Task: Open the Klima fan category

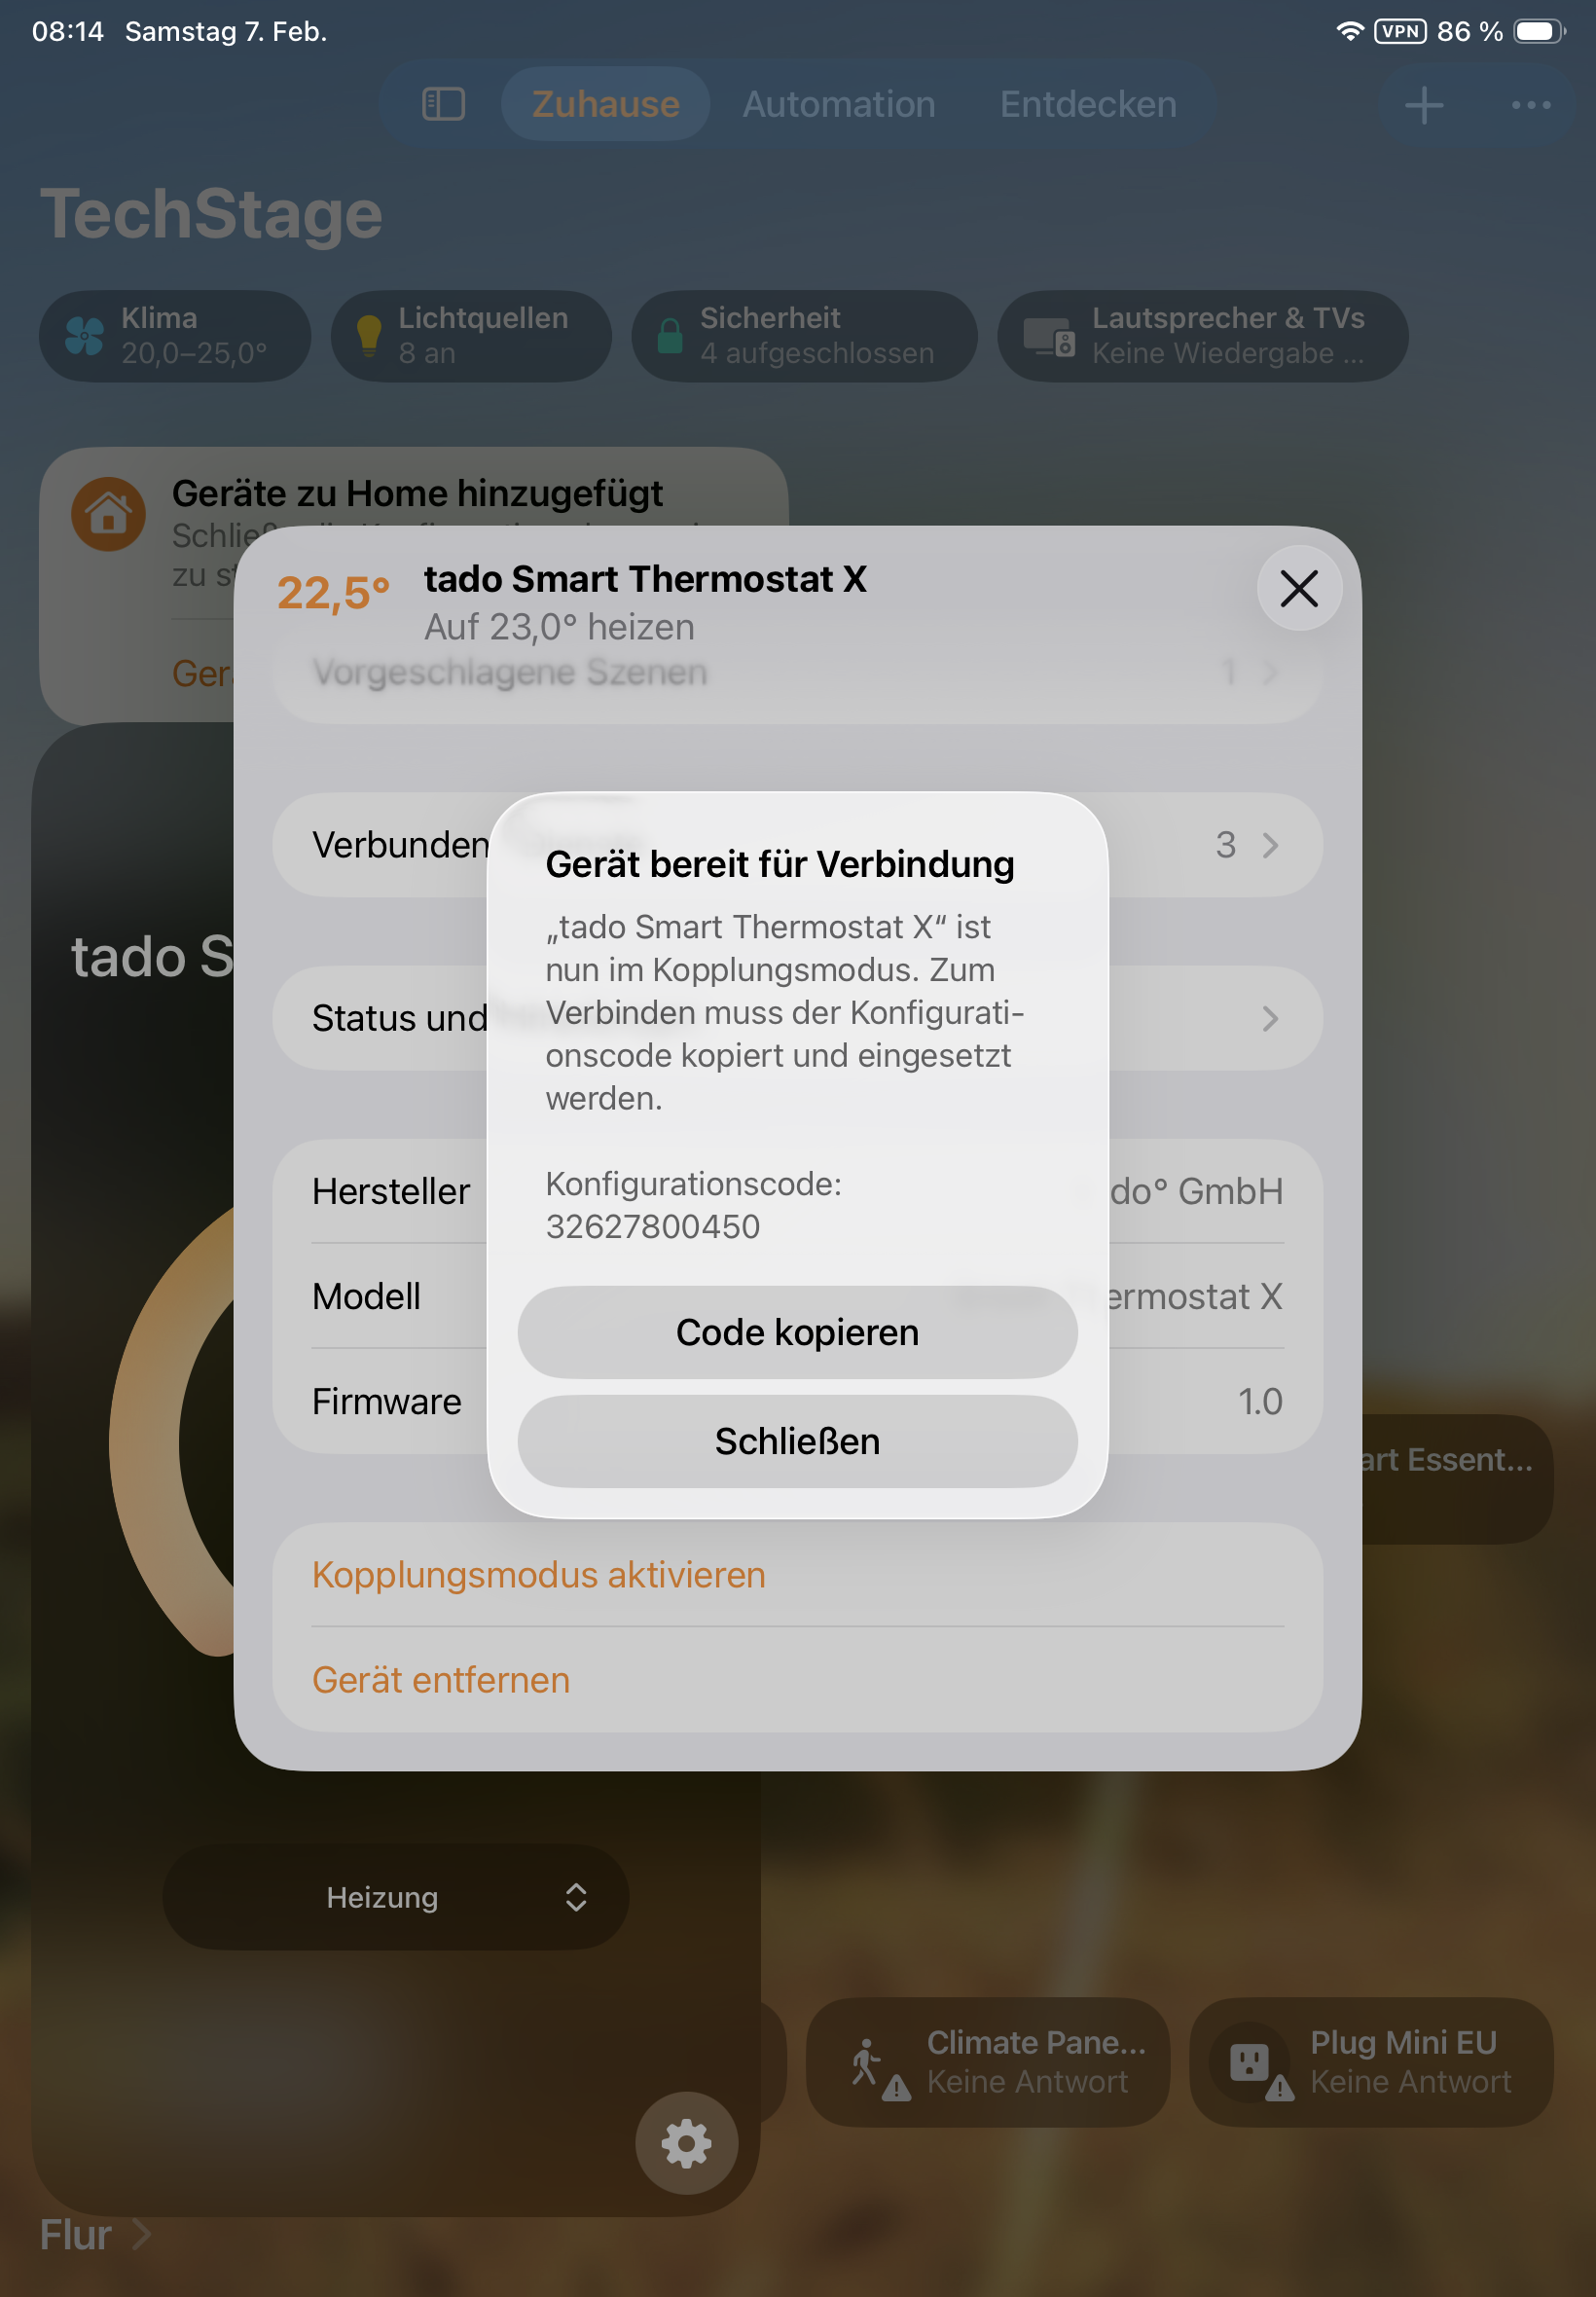Action: [x=175, y=336]
